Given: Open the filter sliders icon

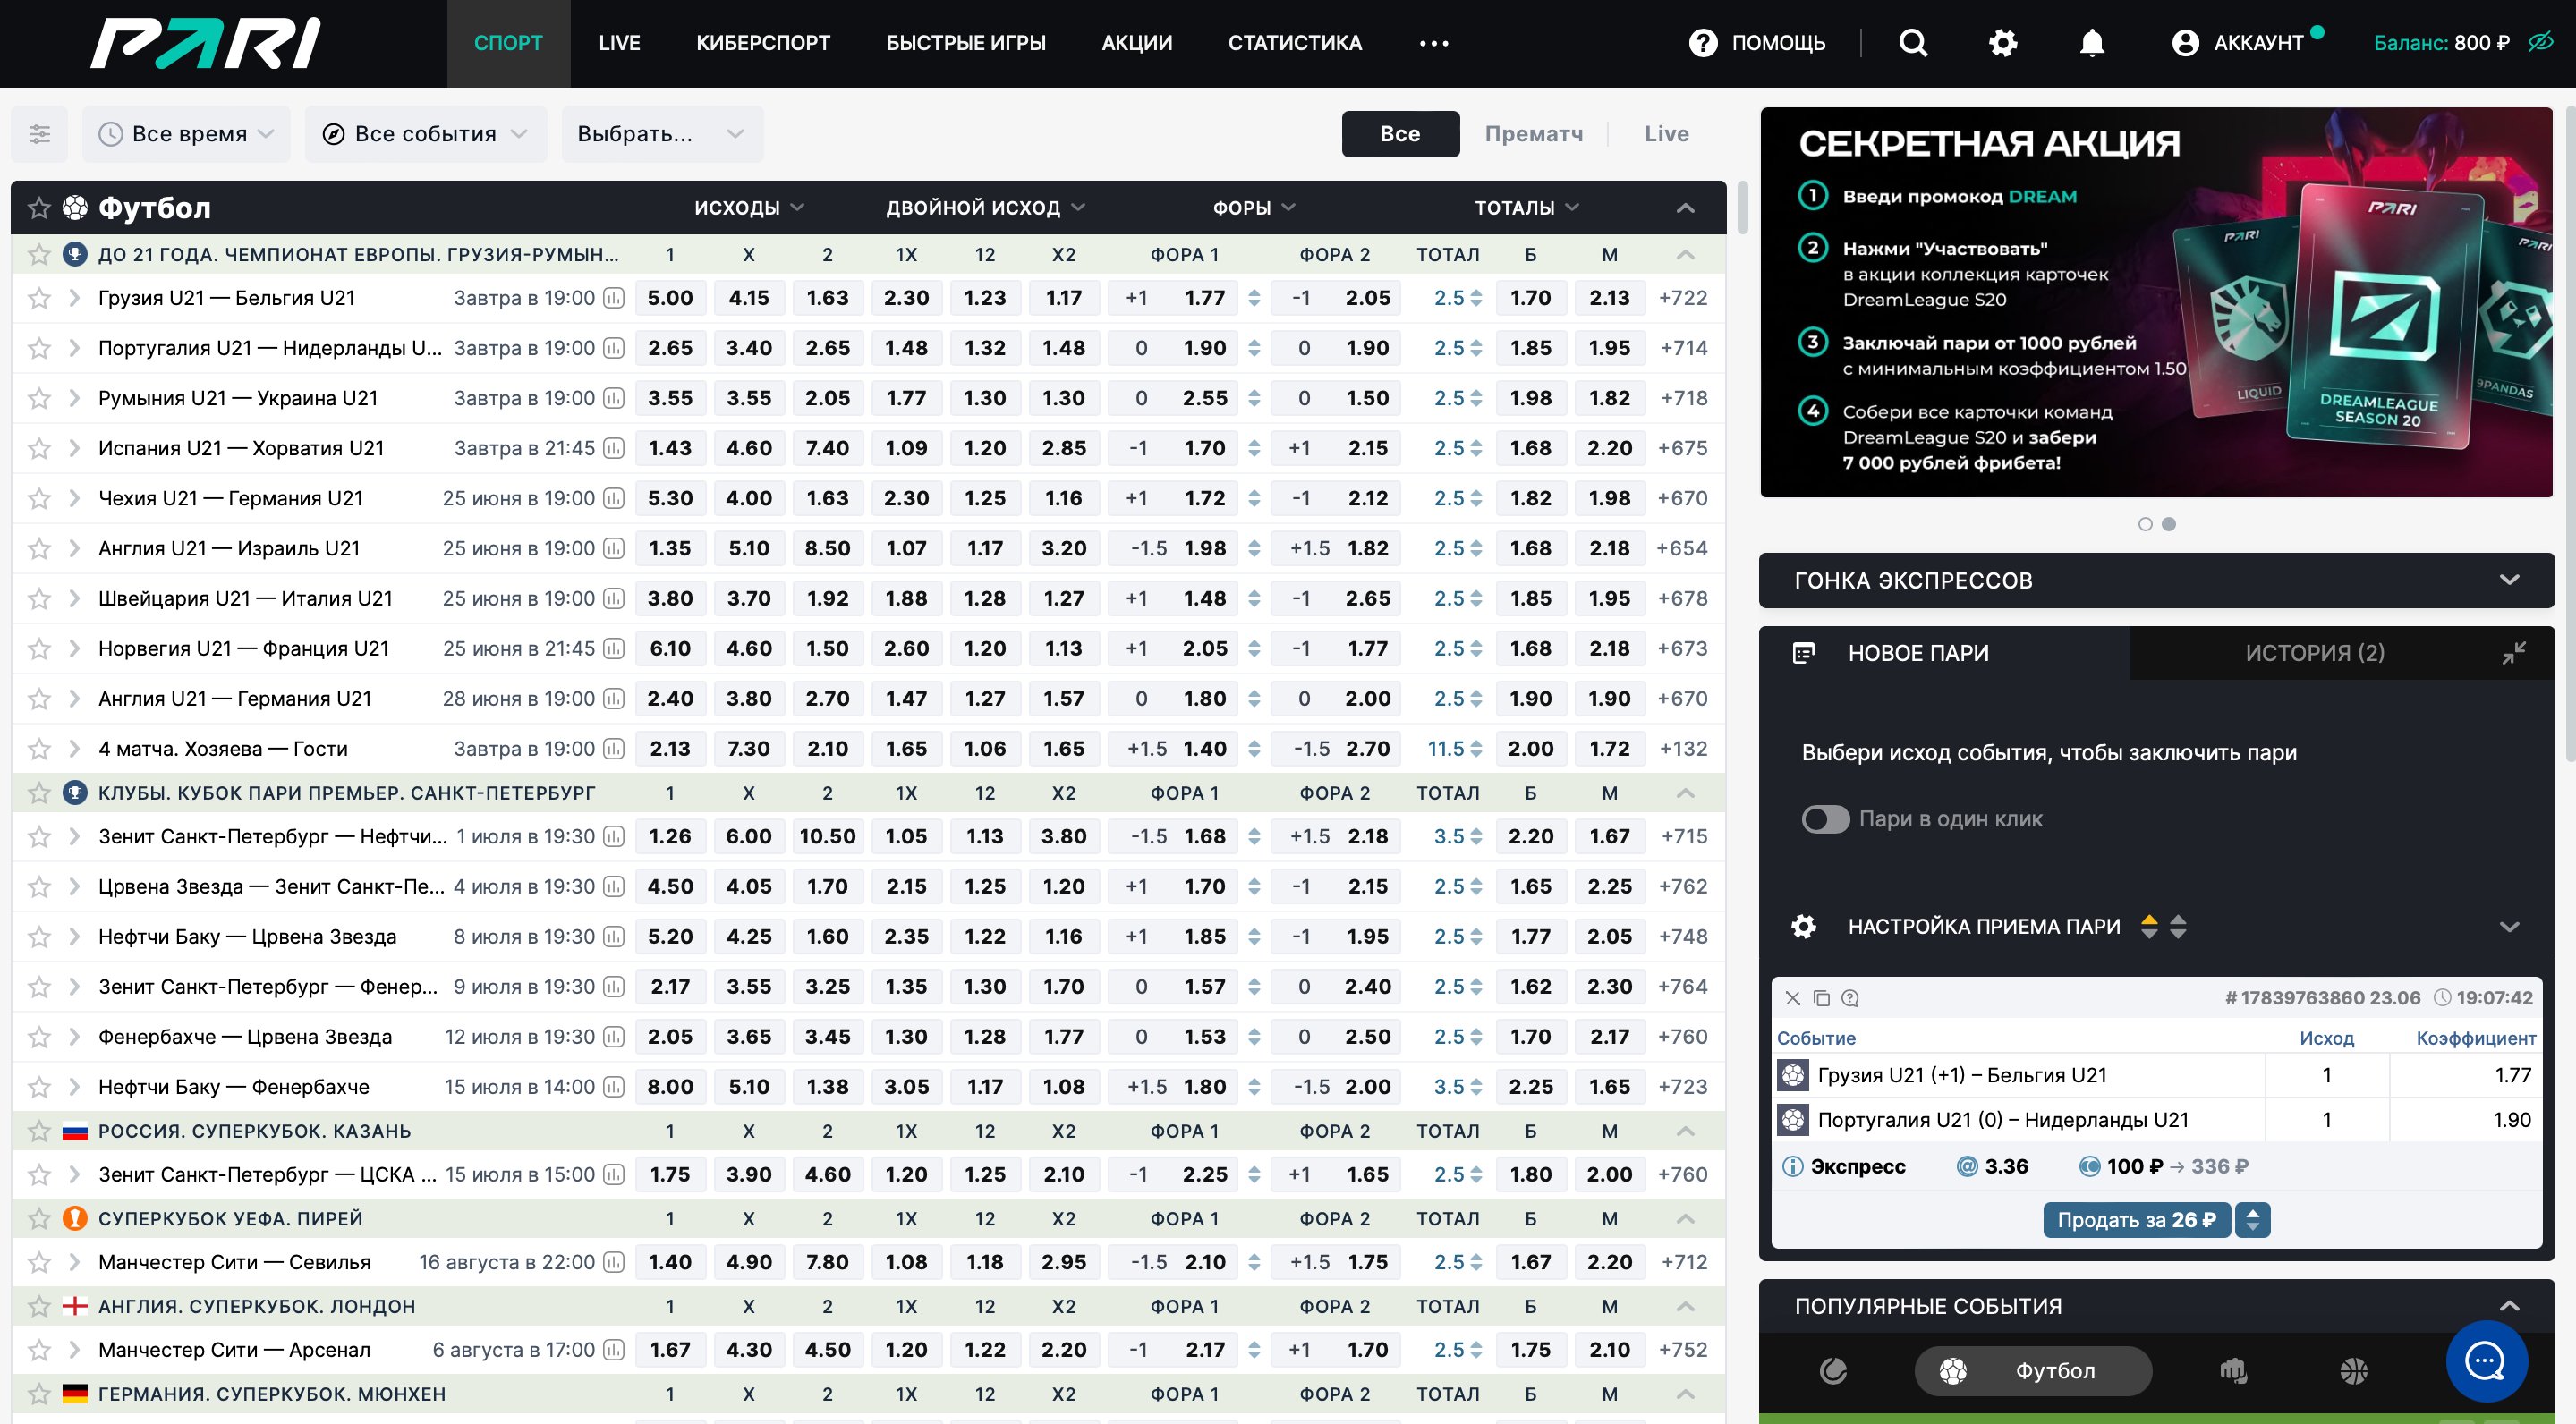Looking at the screenshot, I should 39,134.
